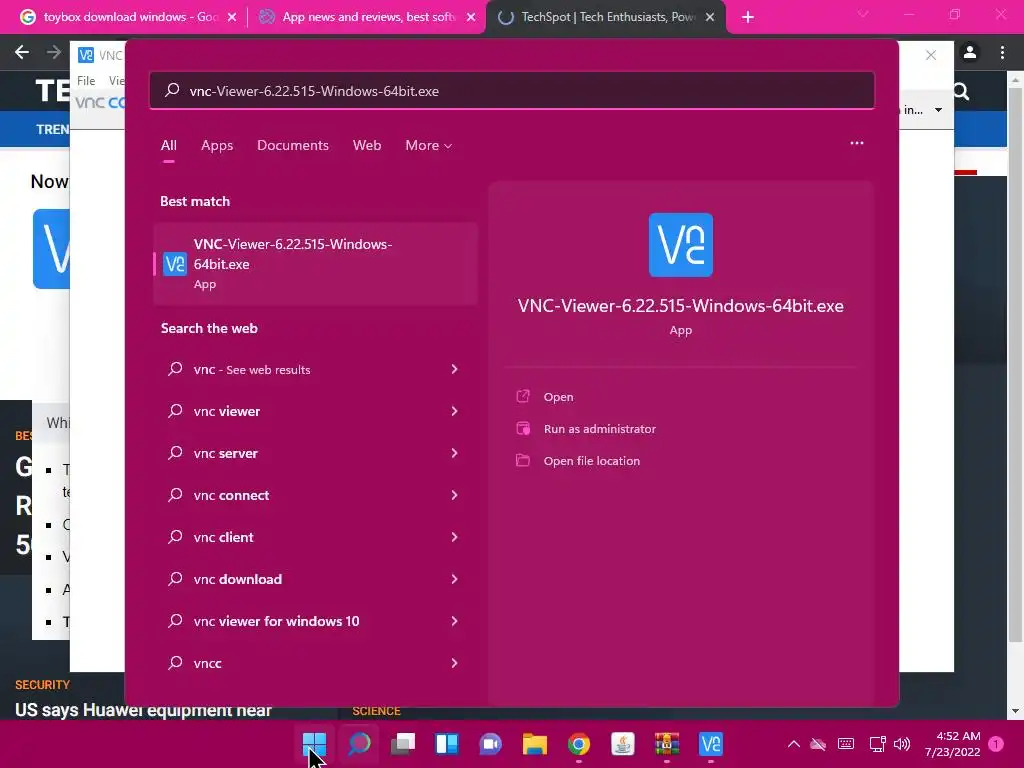Select the VNC-Viewer best match result
The image size is (1024, 768).
point(315,263)
